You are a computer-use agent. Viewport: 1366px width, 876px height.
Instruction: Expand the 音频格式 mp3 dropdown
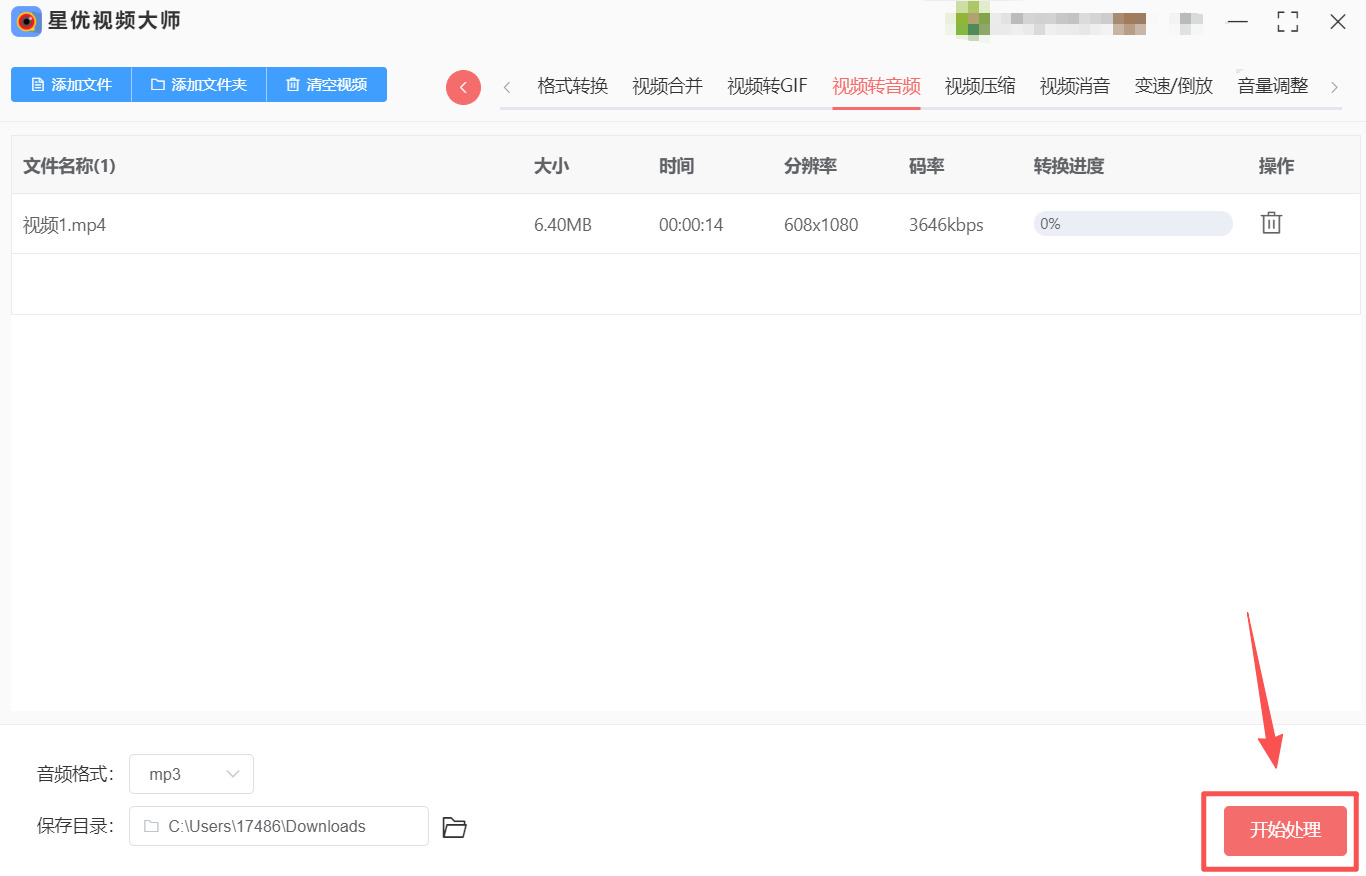click(x=191, y=774)
